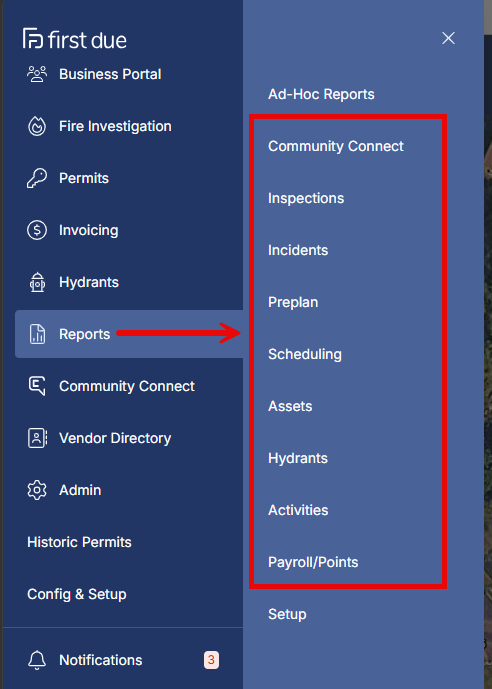Viewport: 492px width, 689px height.
Task: Click the first due logo
Action: [x=75, y=39]
